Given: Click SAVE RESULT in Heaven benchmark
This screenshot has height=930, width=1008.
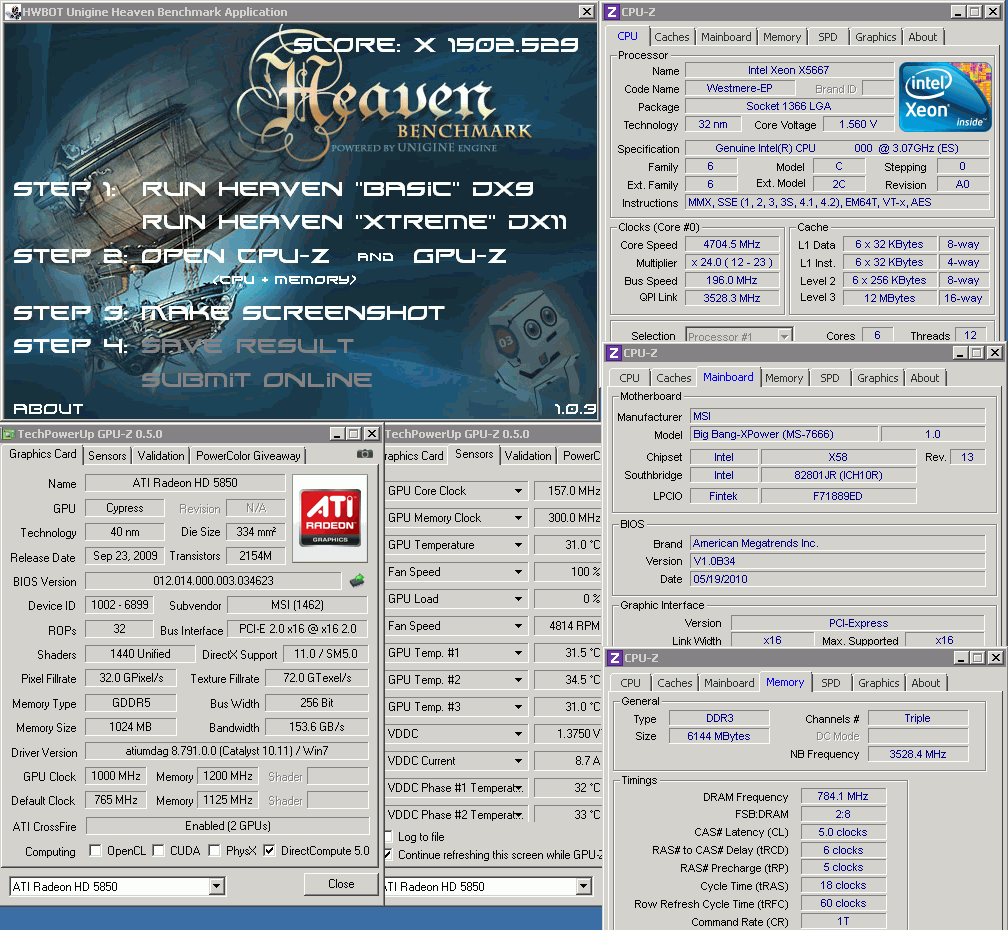Looking at the screenshot, I should [247, 346].
